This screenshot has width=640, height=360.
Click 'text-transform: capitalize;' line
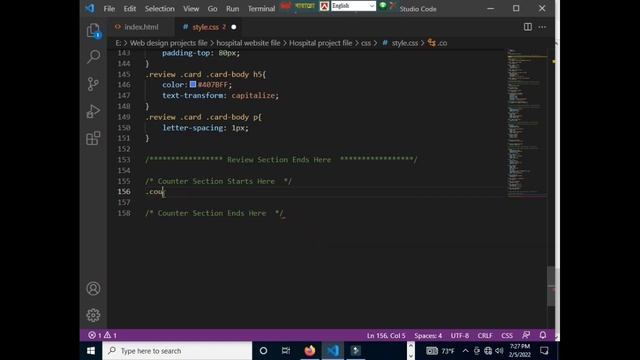tap(220, 96)
